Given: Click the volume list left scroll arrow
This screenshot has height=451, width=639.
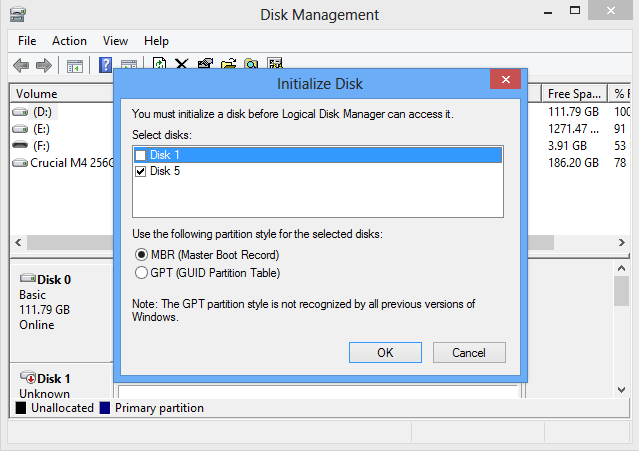Looking at the screenshot, I should point(17,242).
